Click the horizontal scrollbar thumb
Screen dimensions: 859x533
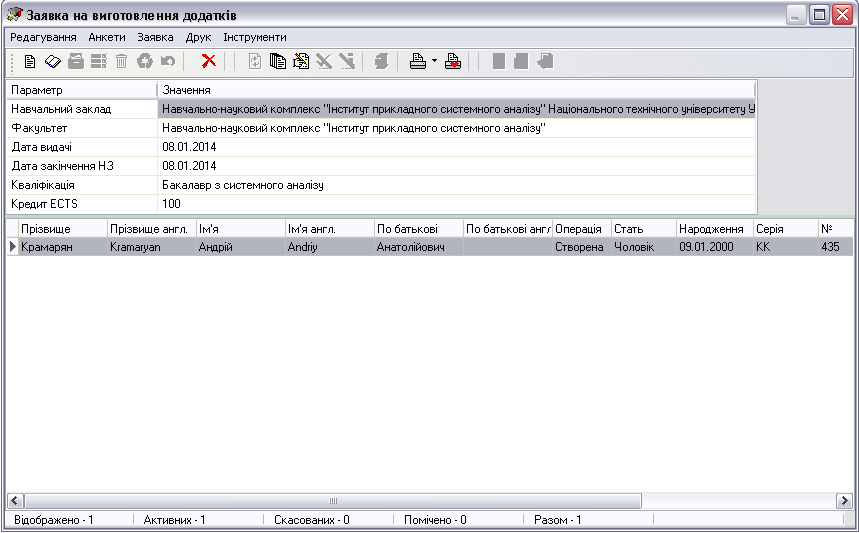(x=333, y=501)
